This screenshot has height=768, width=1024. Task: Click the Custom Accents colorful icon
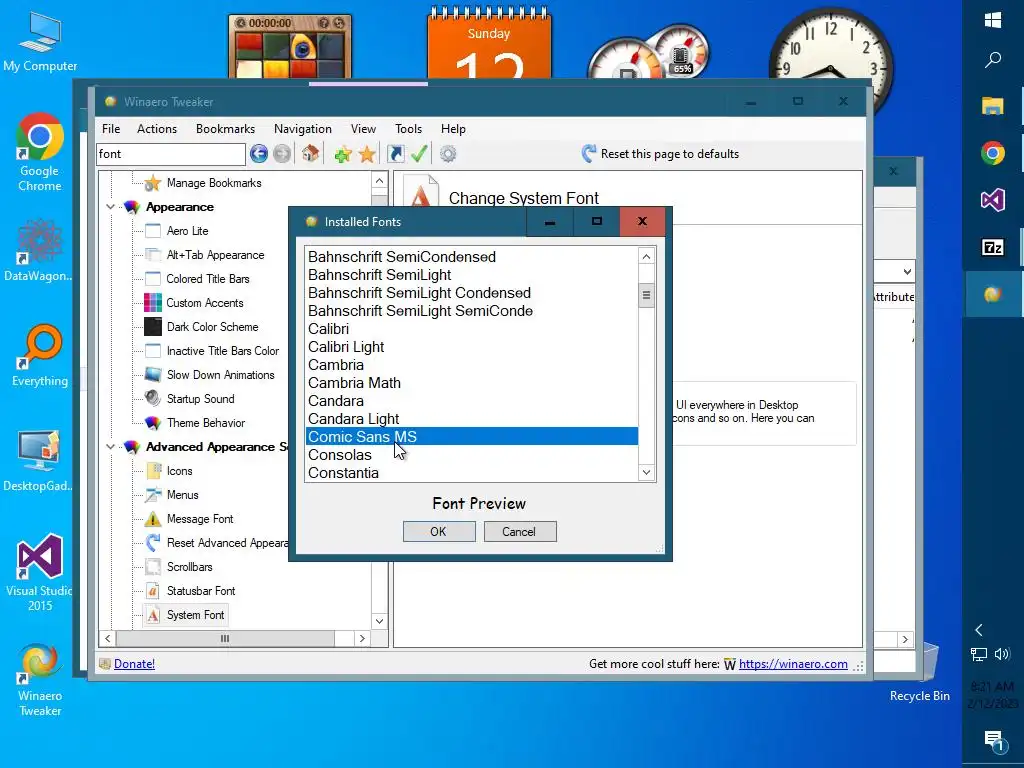[x=153, y=302]
